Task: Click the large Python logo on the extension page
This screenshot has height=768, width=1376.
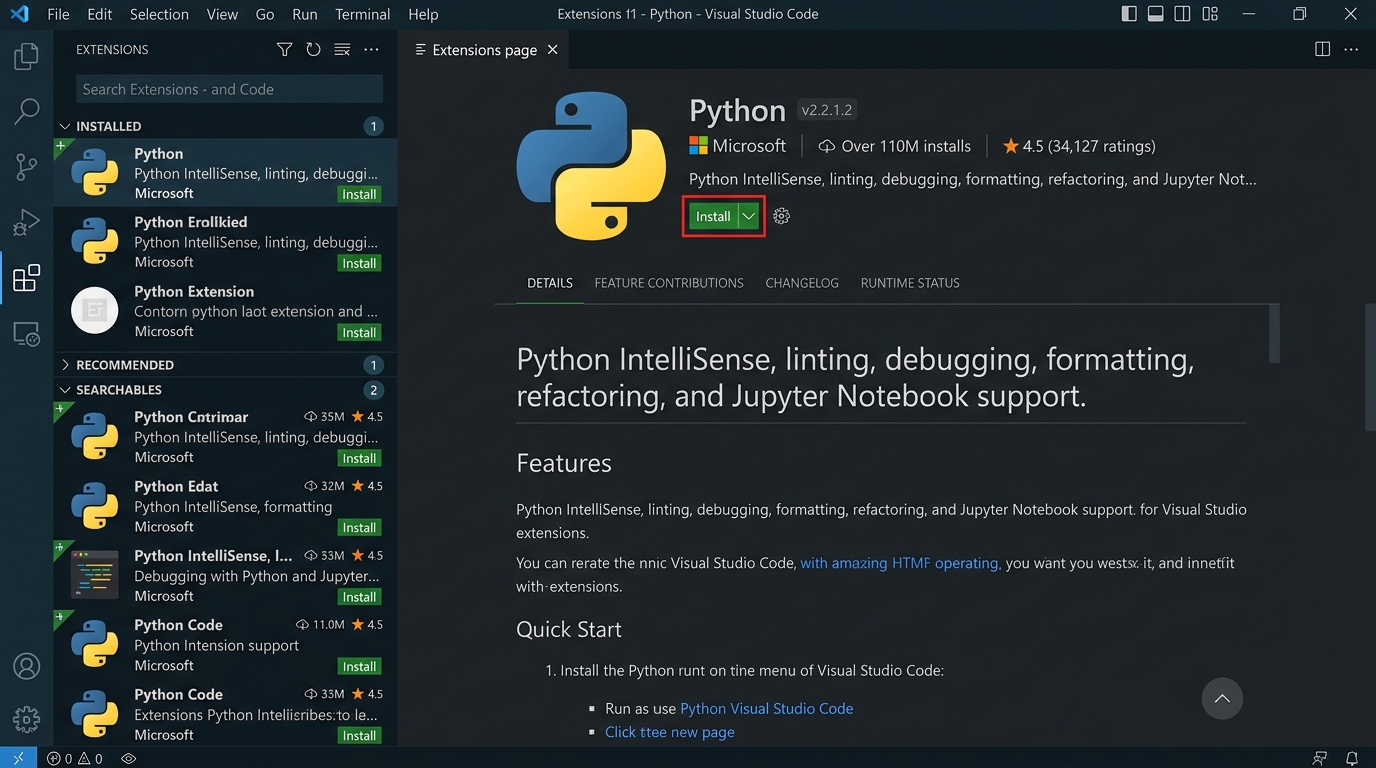Action: click(x=591, y=166)
